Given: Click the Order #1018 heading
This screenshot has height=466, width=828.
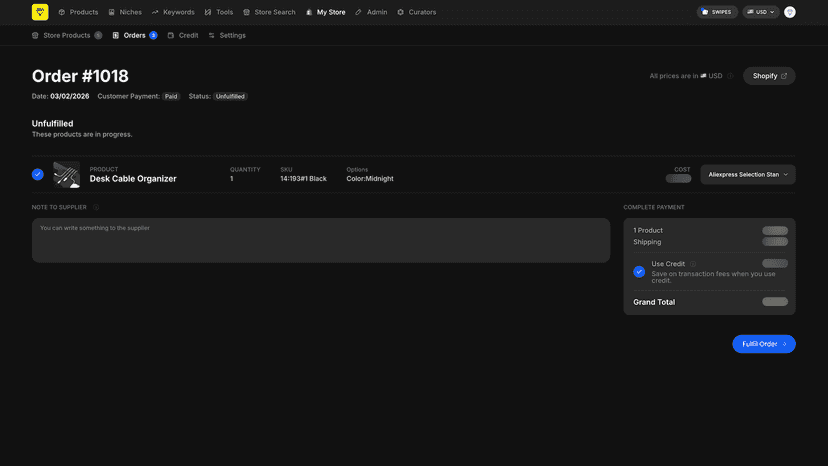Looking at the screenshot, I should tap(80, 76).
